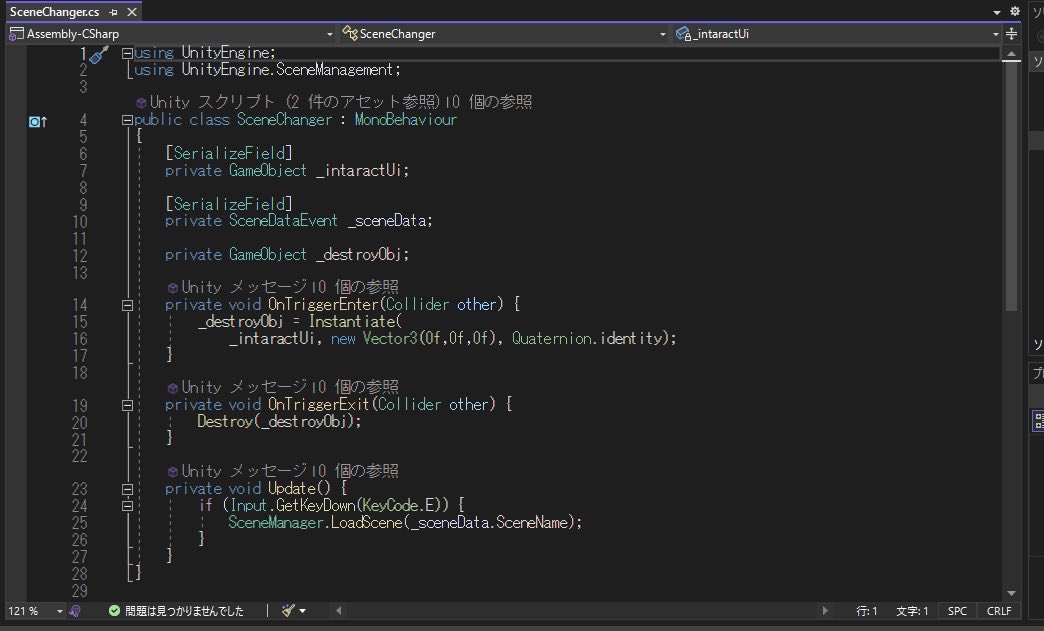
Task: Click vertical scrollbar up arrow
Action: tap(1011, 54)
